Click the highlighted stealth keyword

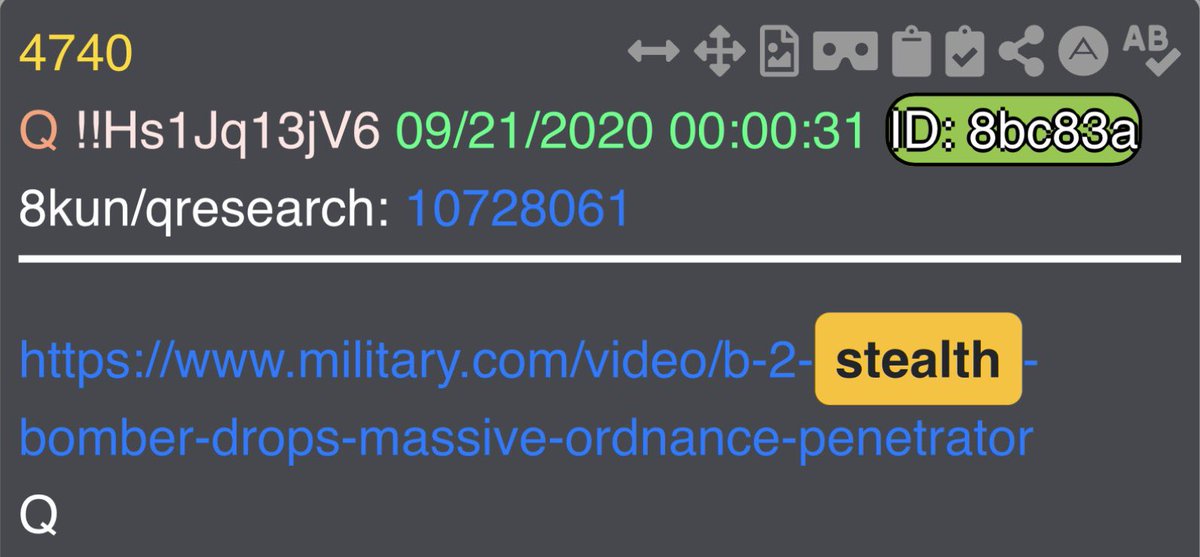pyautogui.click(x=918, y=359)
